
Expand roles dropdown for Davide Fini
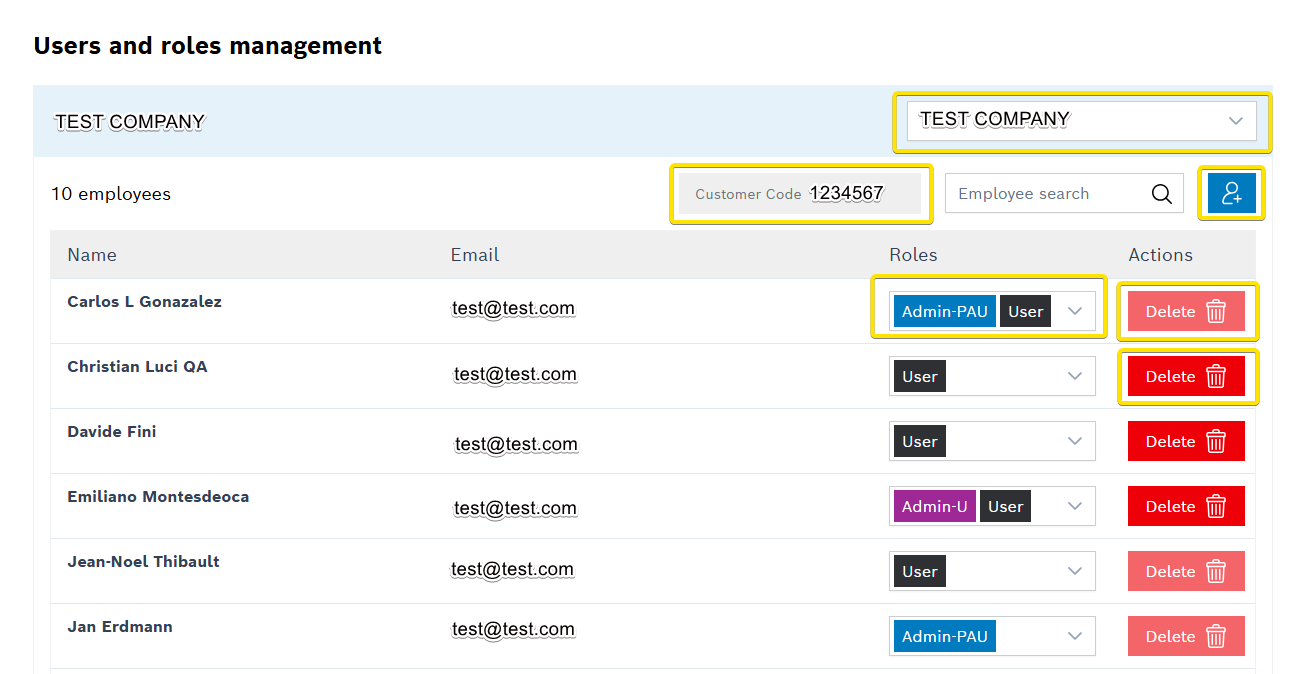[1075, 441]
